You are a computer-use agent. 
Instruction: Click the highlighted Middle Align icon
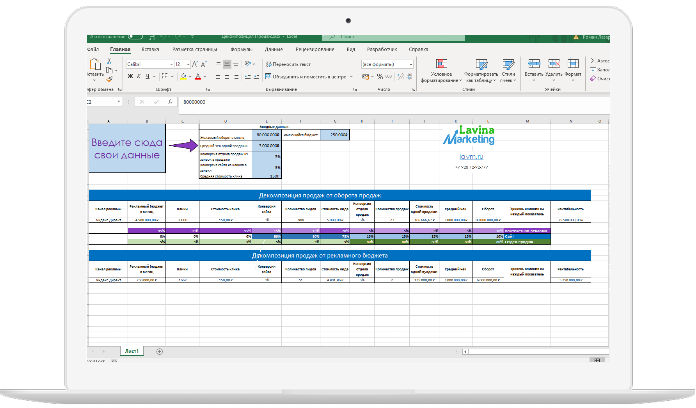[227, 64]
